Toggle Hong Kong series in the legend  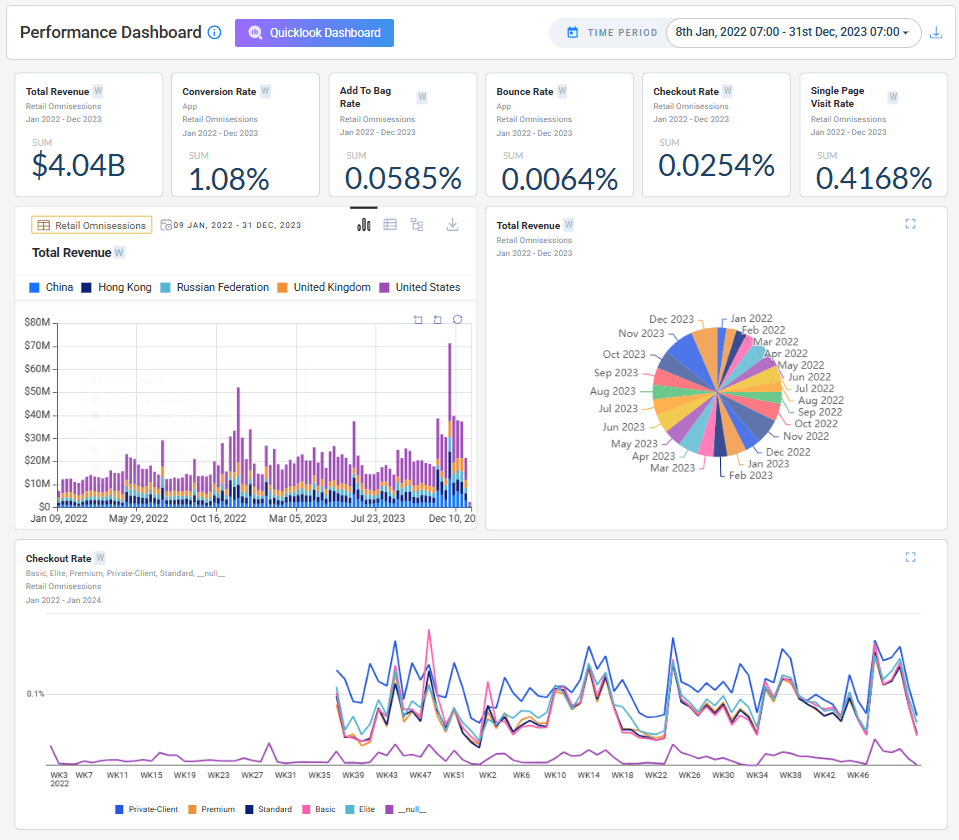coord(116,288)
